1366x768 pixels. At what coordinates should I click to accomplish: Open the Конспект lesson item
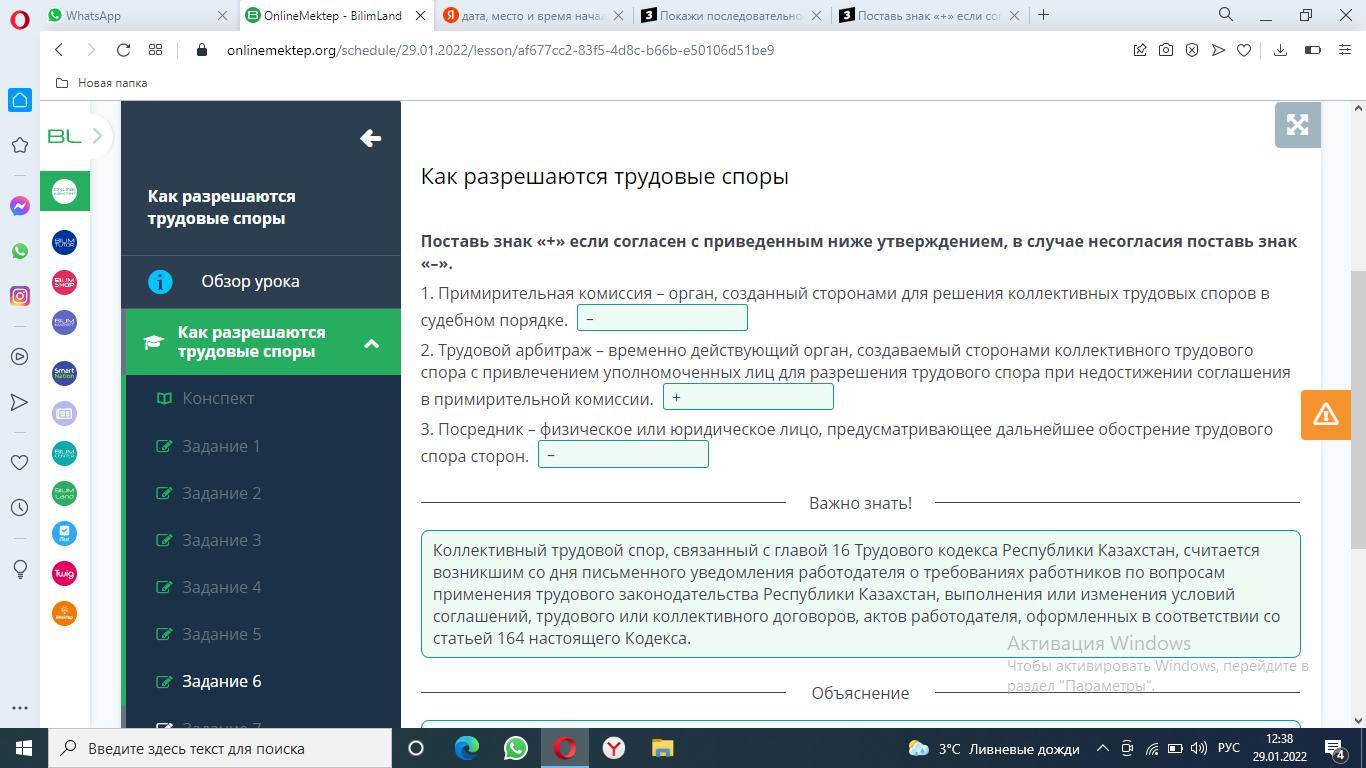[218, 398]
